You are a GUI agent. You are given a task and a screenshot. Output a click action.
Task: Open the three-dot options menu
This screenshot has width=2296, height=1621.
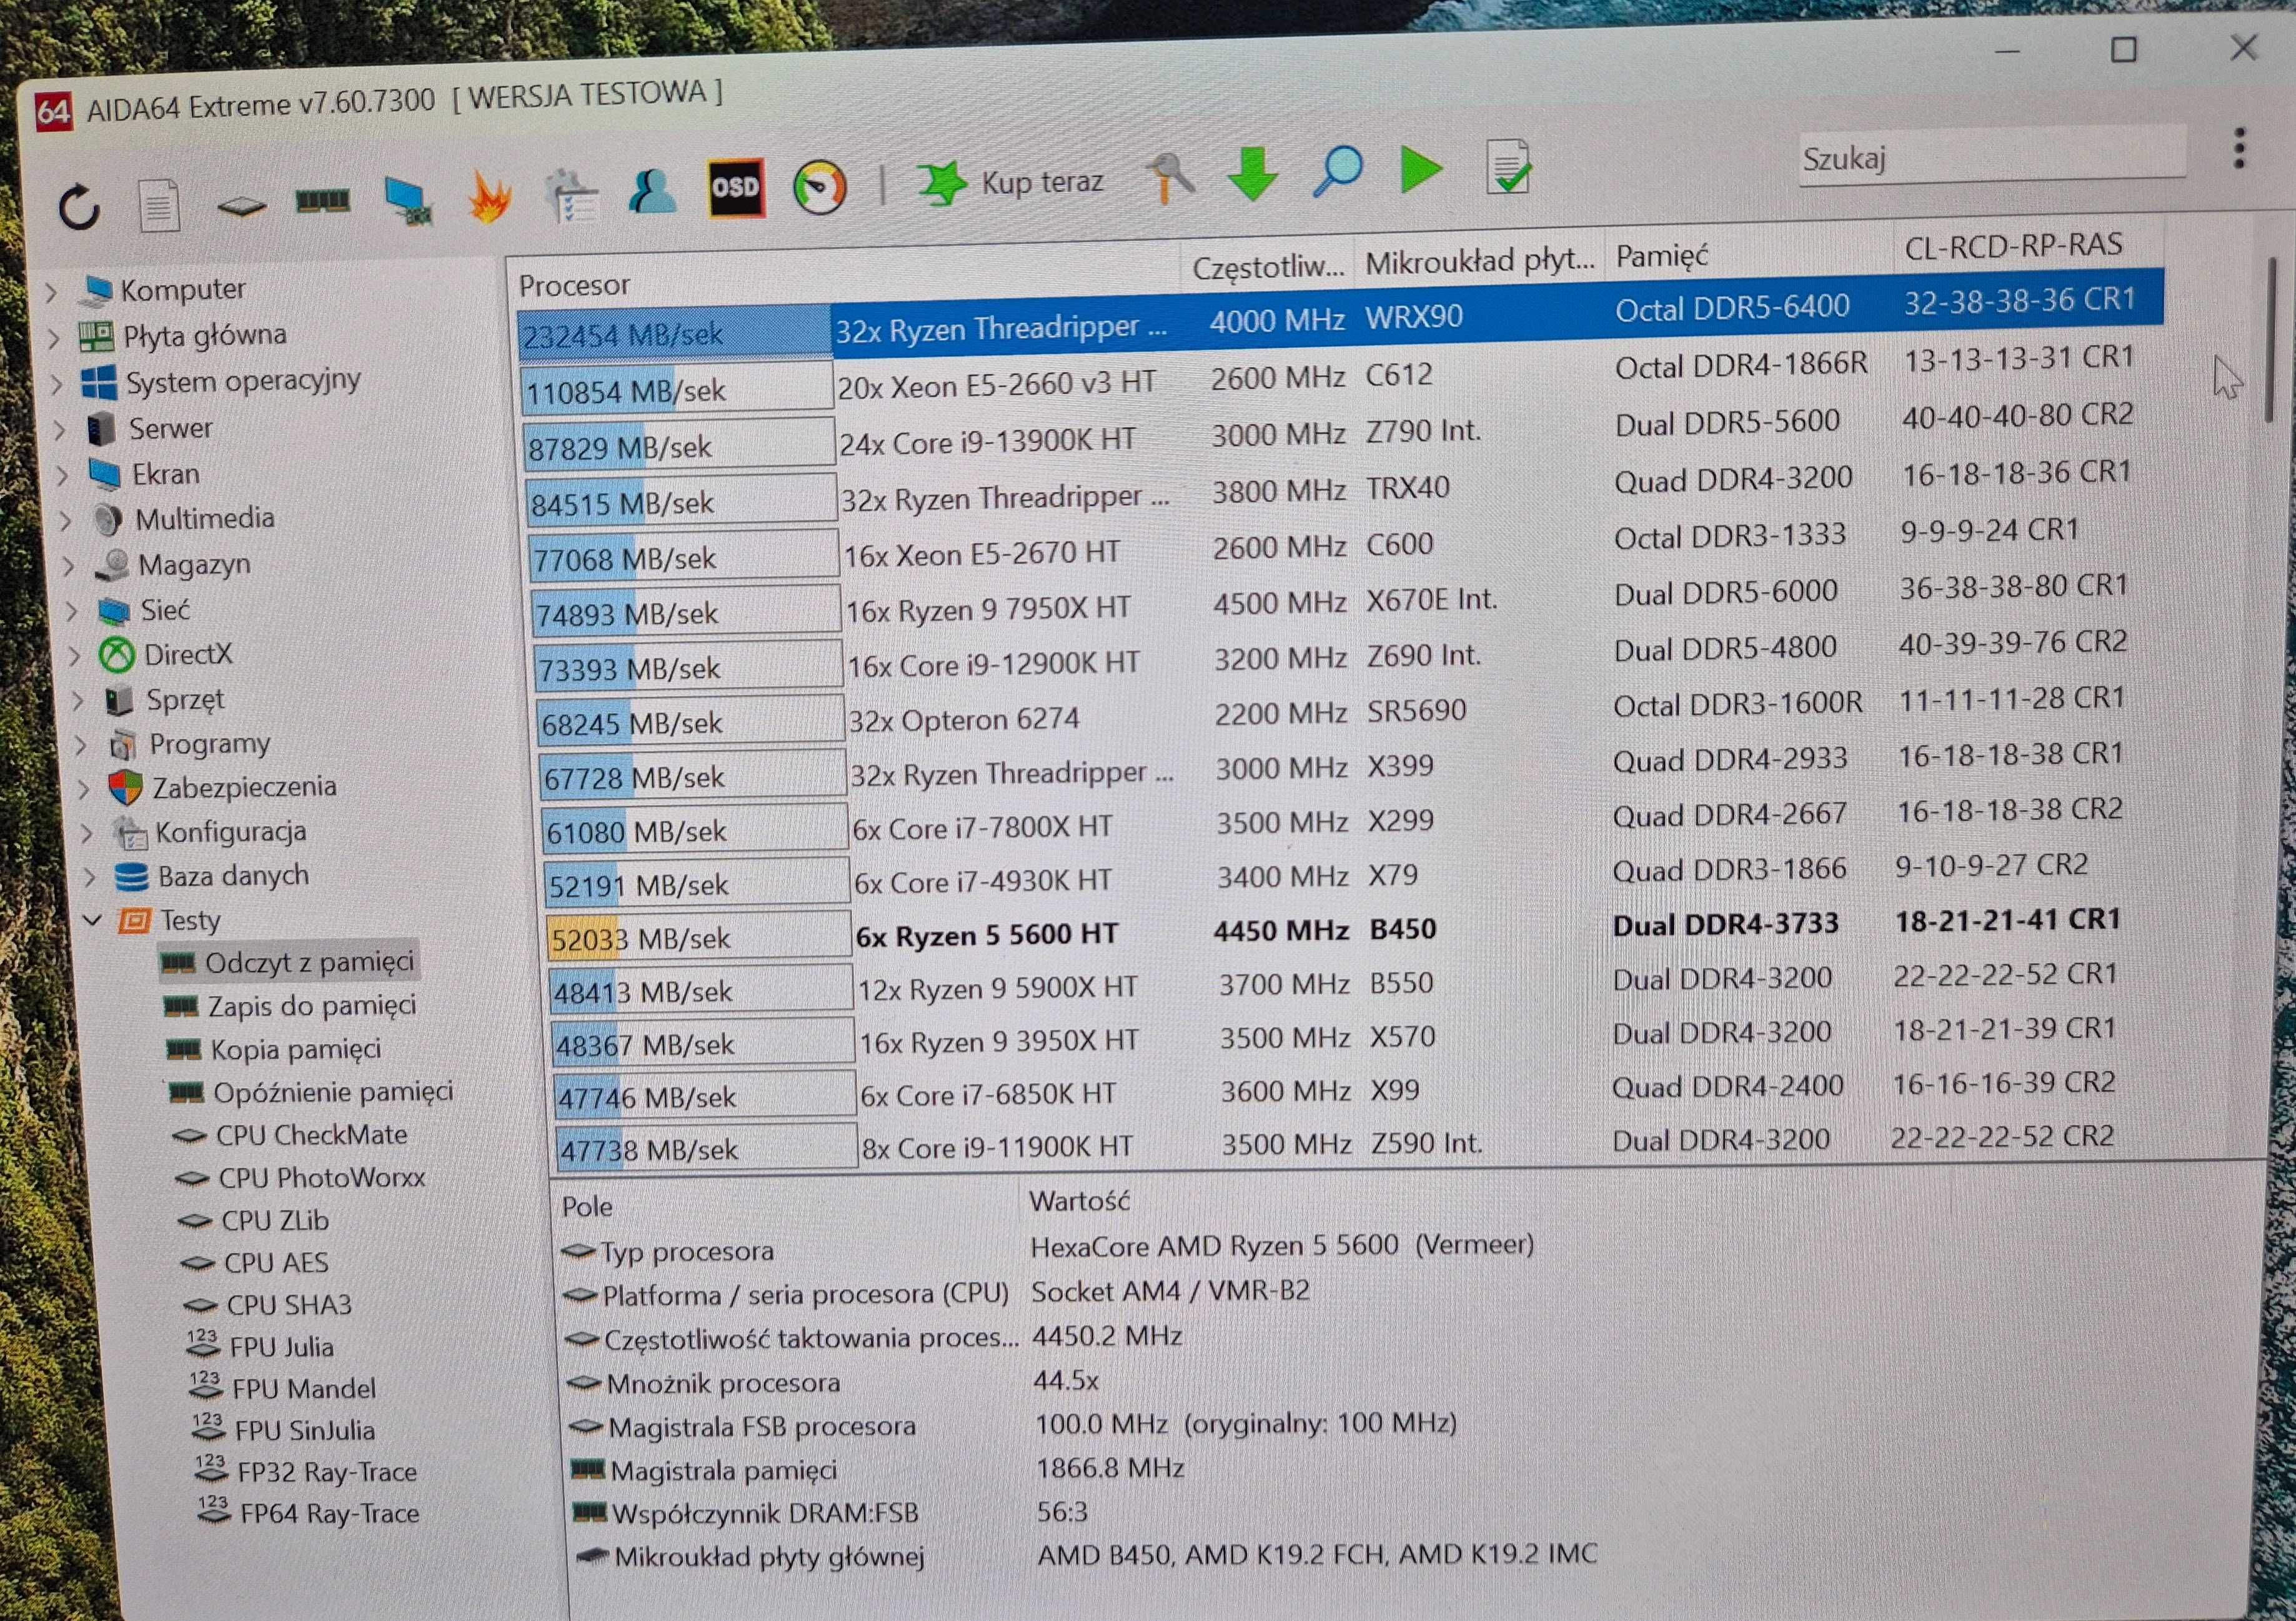click(2240, 148)
